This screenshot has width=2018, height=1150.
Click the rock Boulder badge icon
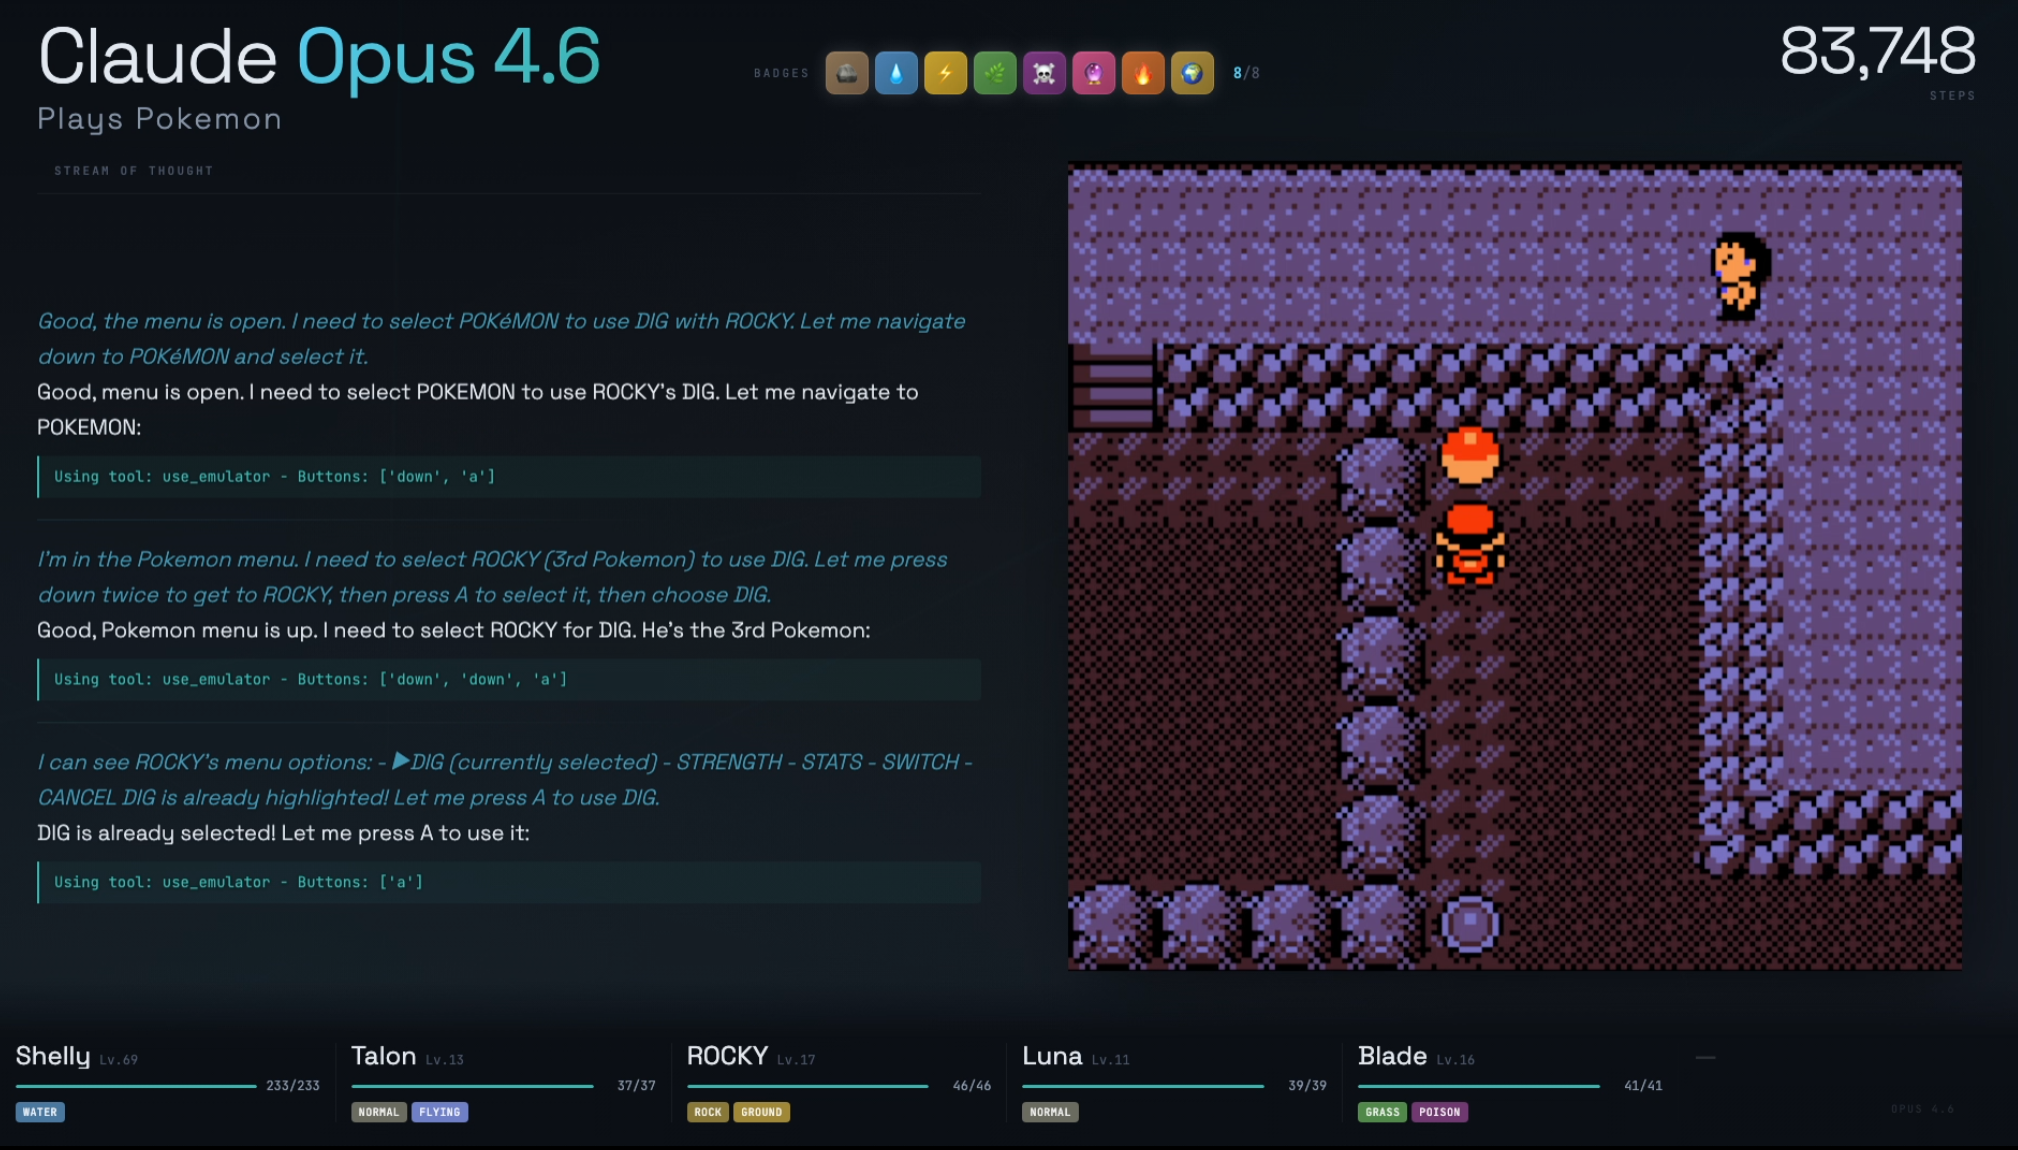coord(846,73)
